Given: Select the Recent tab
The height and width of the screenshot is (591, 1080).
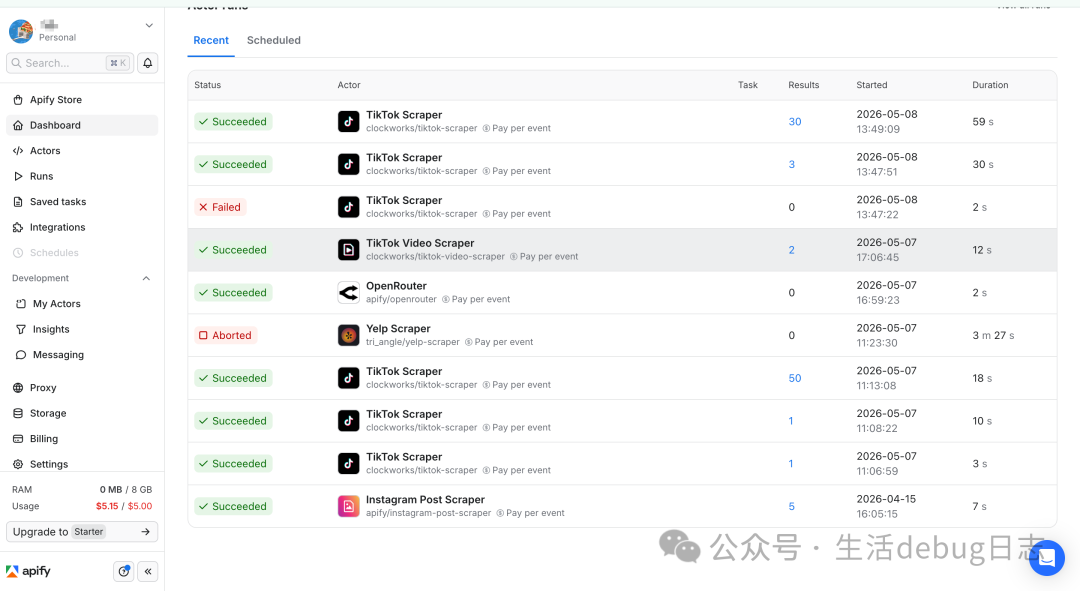Looking at the screenshot, I should pos(211,40).
